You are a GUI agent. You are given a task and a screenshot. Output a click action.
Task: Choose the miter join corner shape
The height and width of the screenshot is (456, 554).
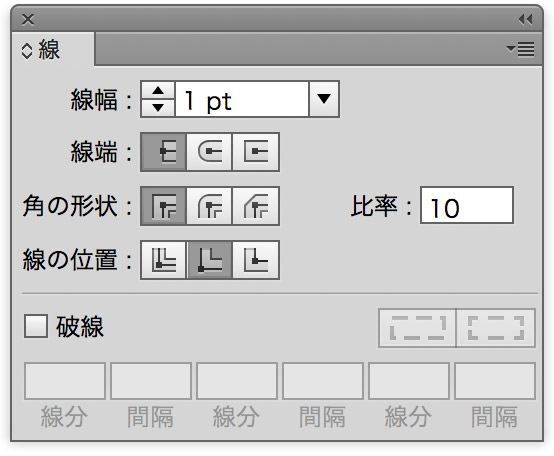pyautogui.click(x=164, y=206)
